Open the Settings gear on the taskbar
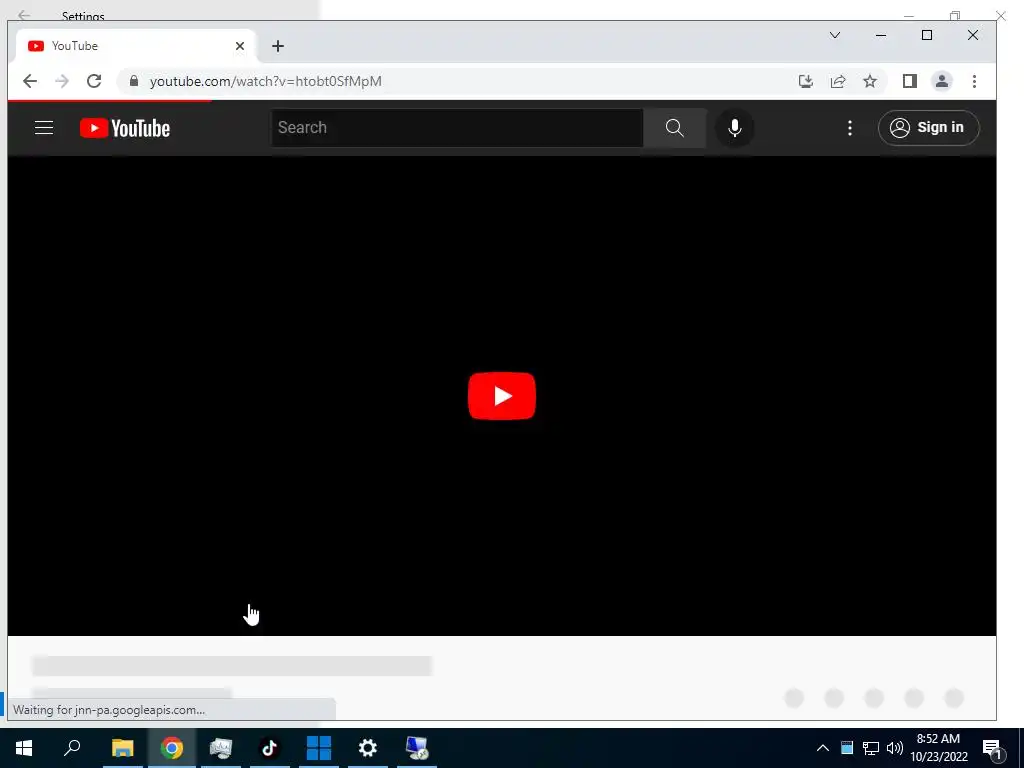The width and height of the screenshot is (1024, 768). (x=368, y=748)
